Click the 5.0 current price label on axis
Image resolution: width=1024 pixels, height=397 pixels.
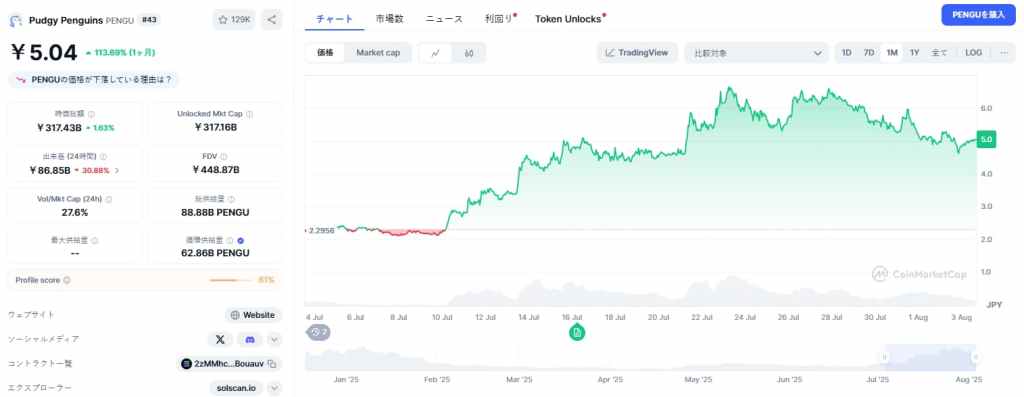pyautogui.click(x=986, y=139)
